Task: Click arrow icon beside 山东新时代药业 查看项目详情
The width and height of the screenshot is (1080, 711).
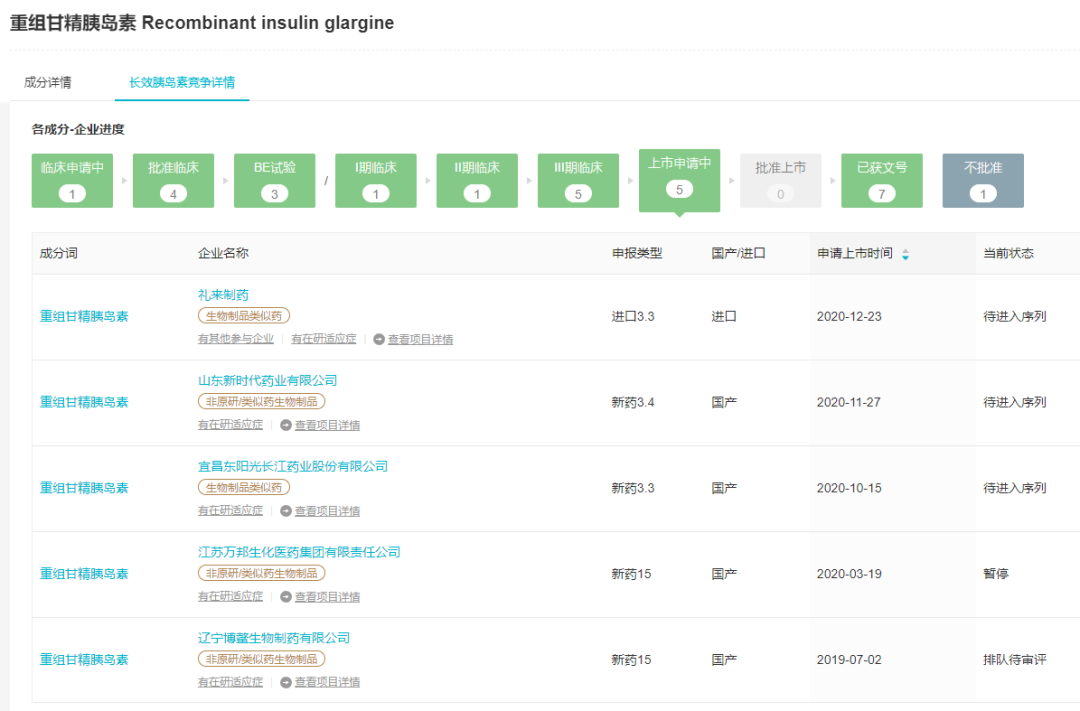Action: [x=286, y=425]
